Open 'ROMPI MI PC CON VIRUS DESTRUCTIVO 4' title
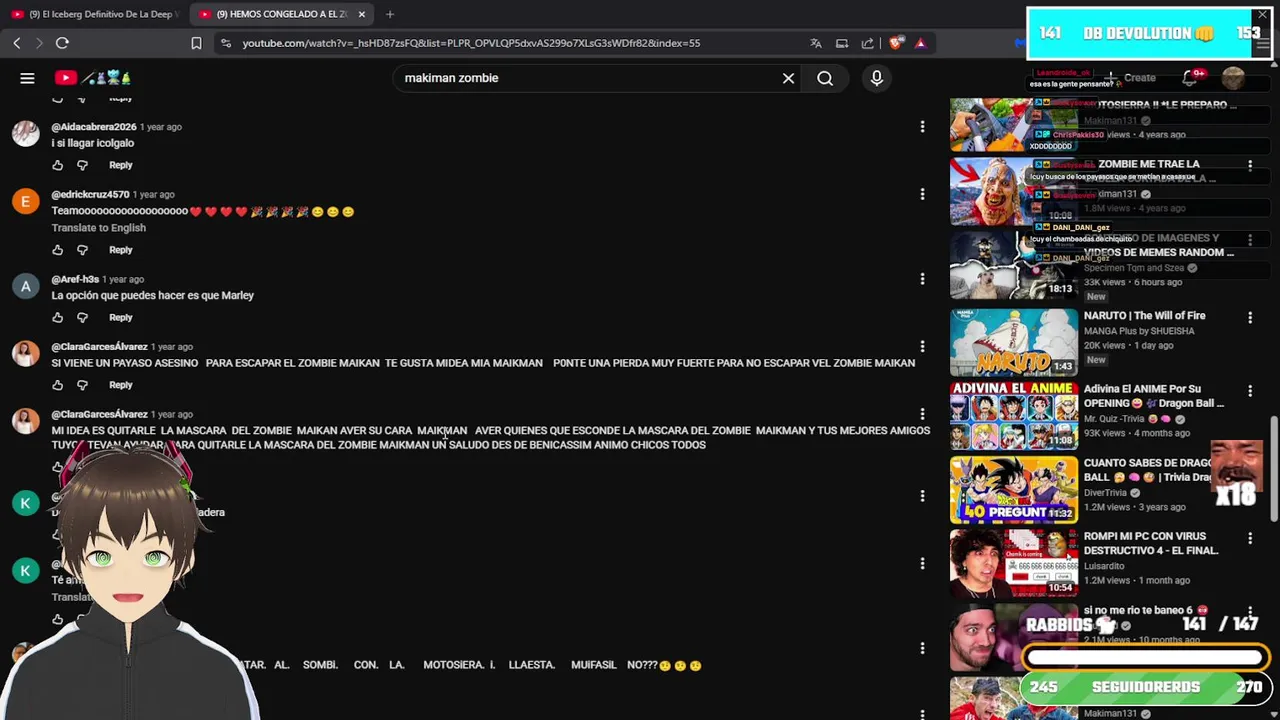 click(1151, 543)
